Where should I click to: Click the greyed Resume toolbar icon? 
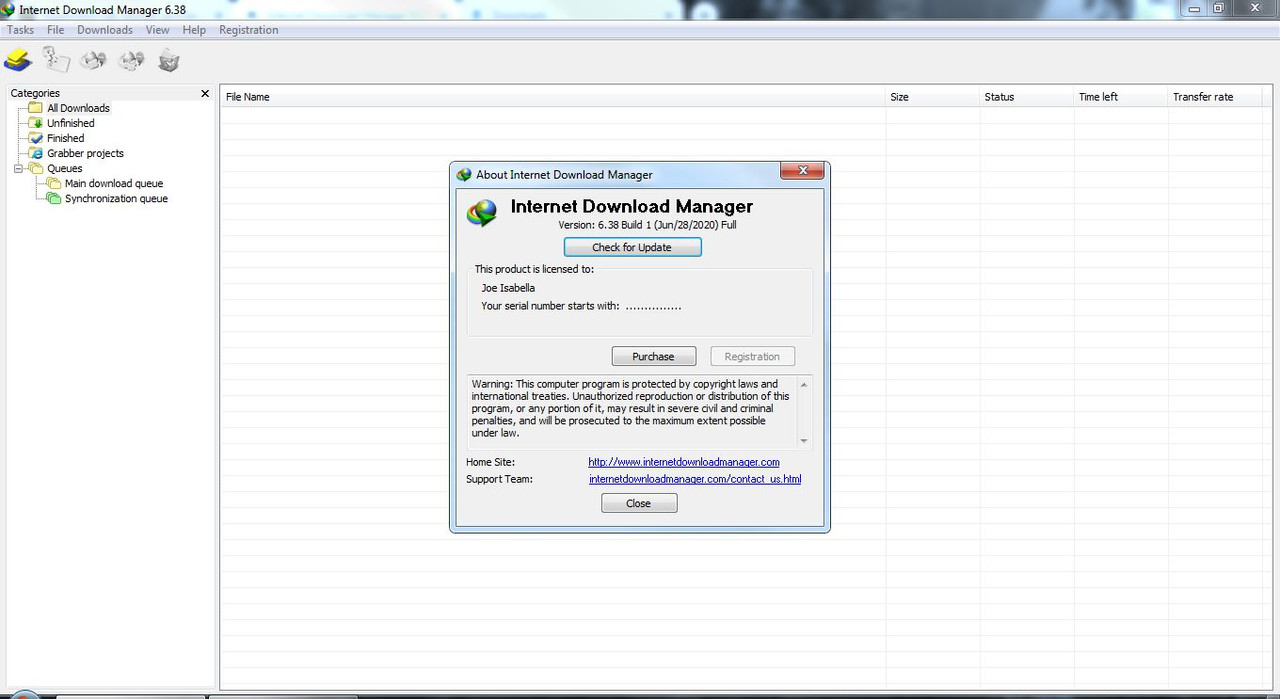[56, 61]
